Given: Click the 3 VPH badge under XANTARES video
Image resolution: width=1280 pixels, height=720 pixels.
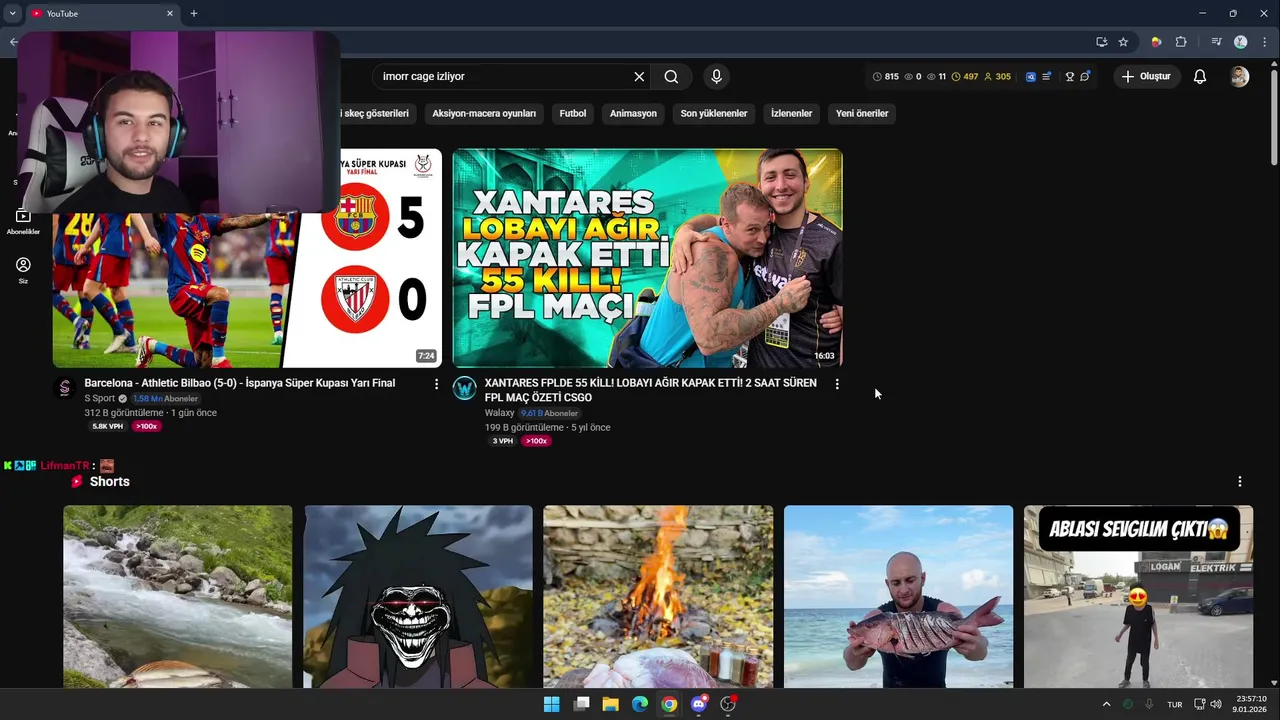Looking at the screenshot, I should (x=503, y=441).
